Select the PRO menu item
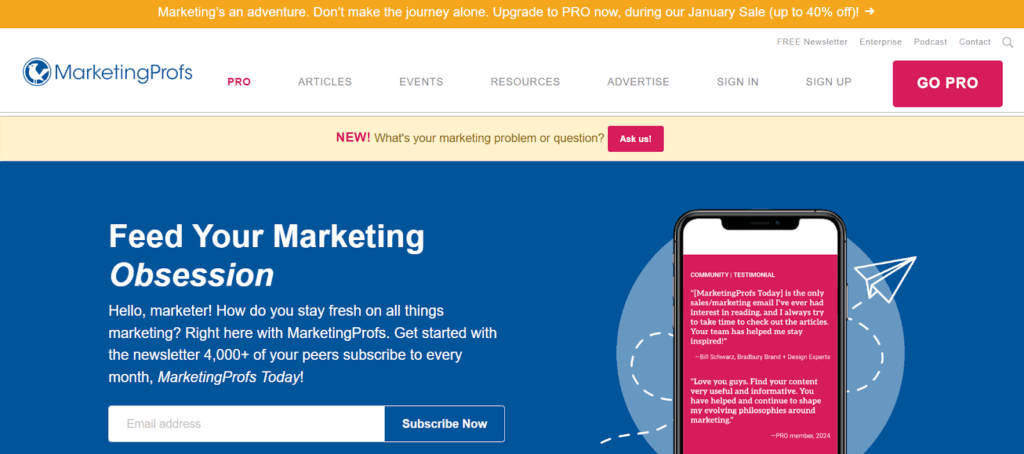 (x=239, y=82)
